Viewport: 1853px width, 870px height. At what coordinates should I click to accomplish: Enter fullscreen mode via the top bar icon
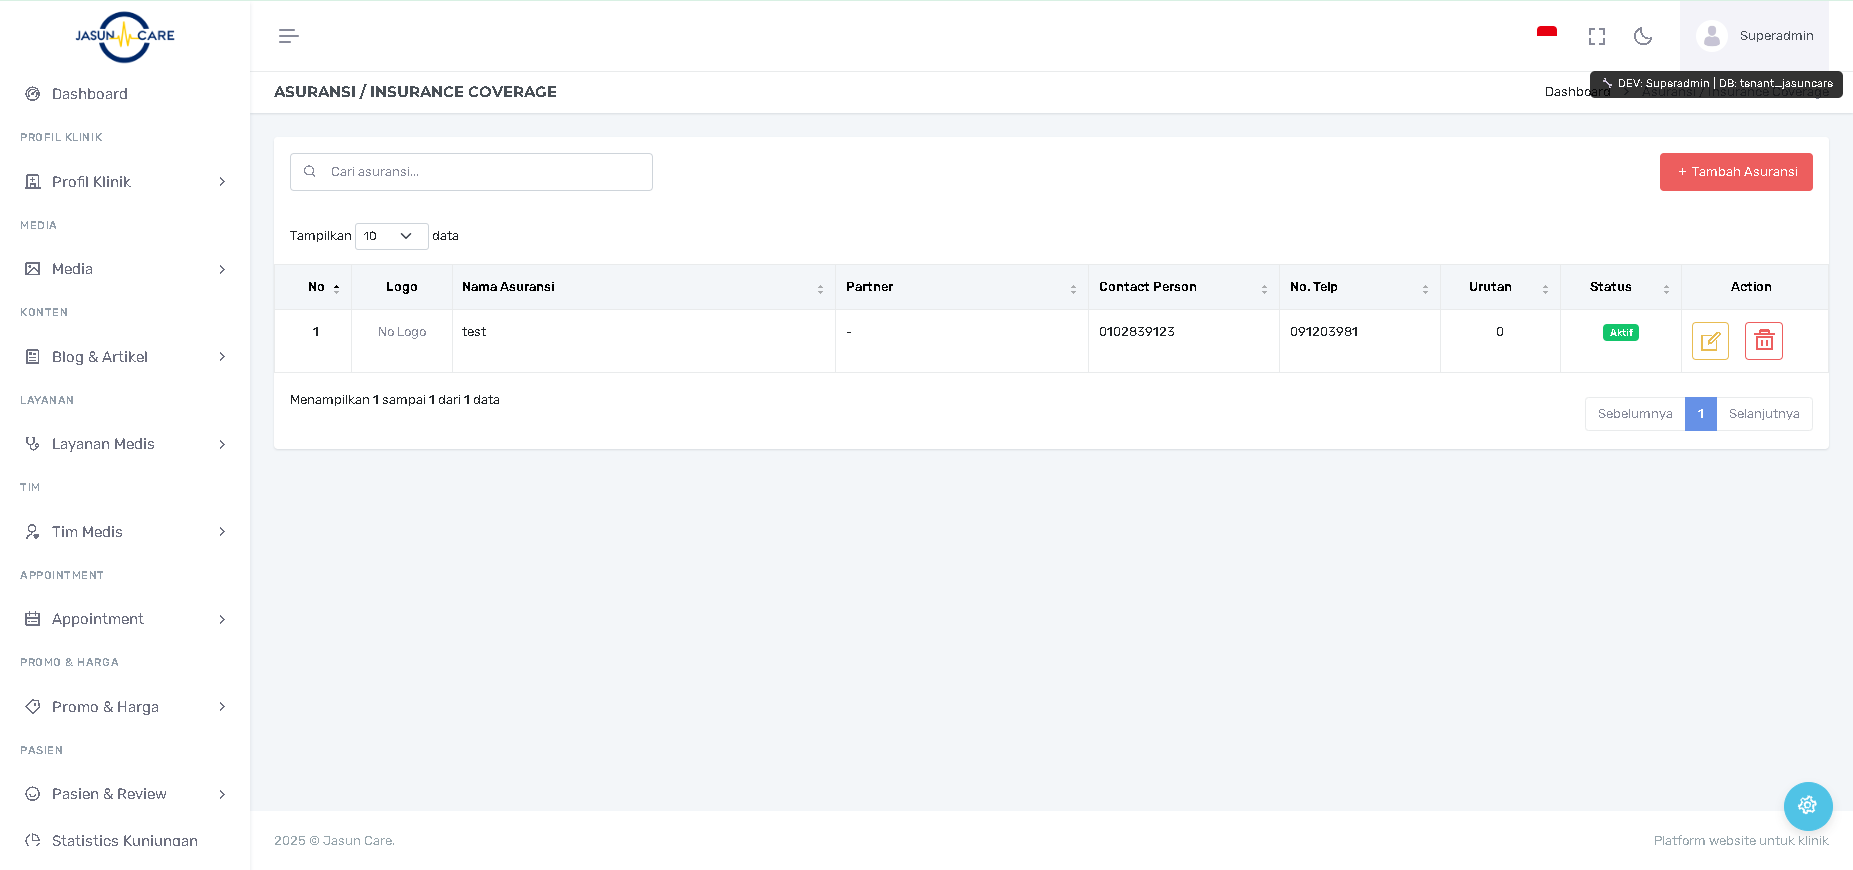click(x=1596, y=36)
